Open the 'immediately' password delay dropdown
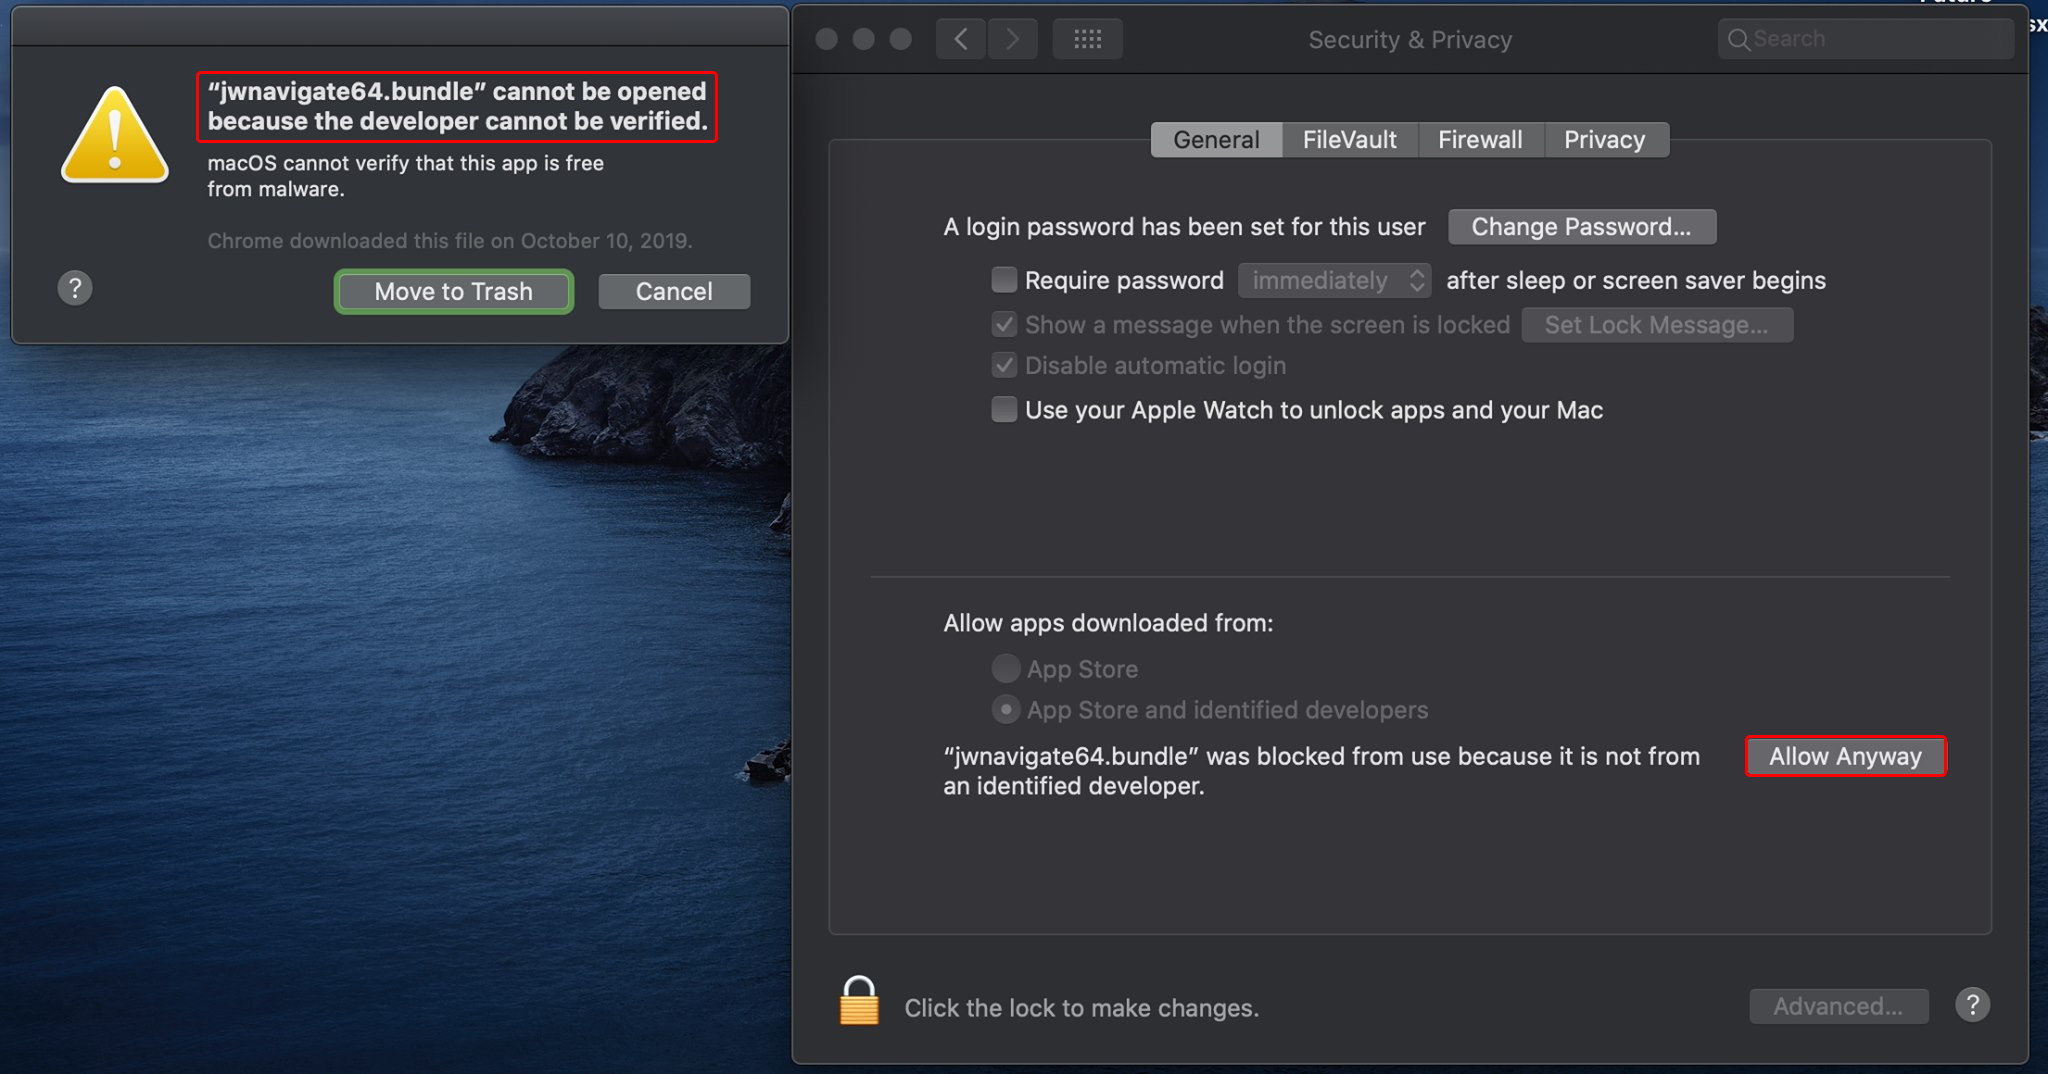2048x1074 pixels. (1334, 280)
